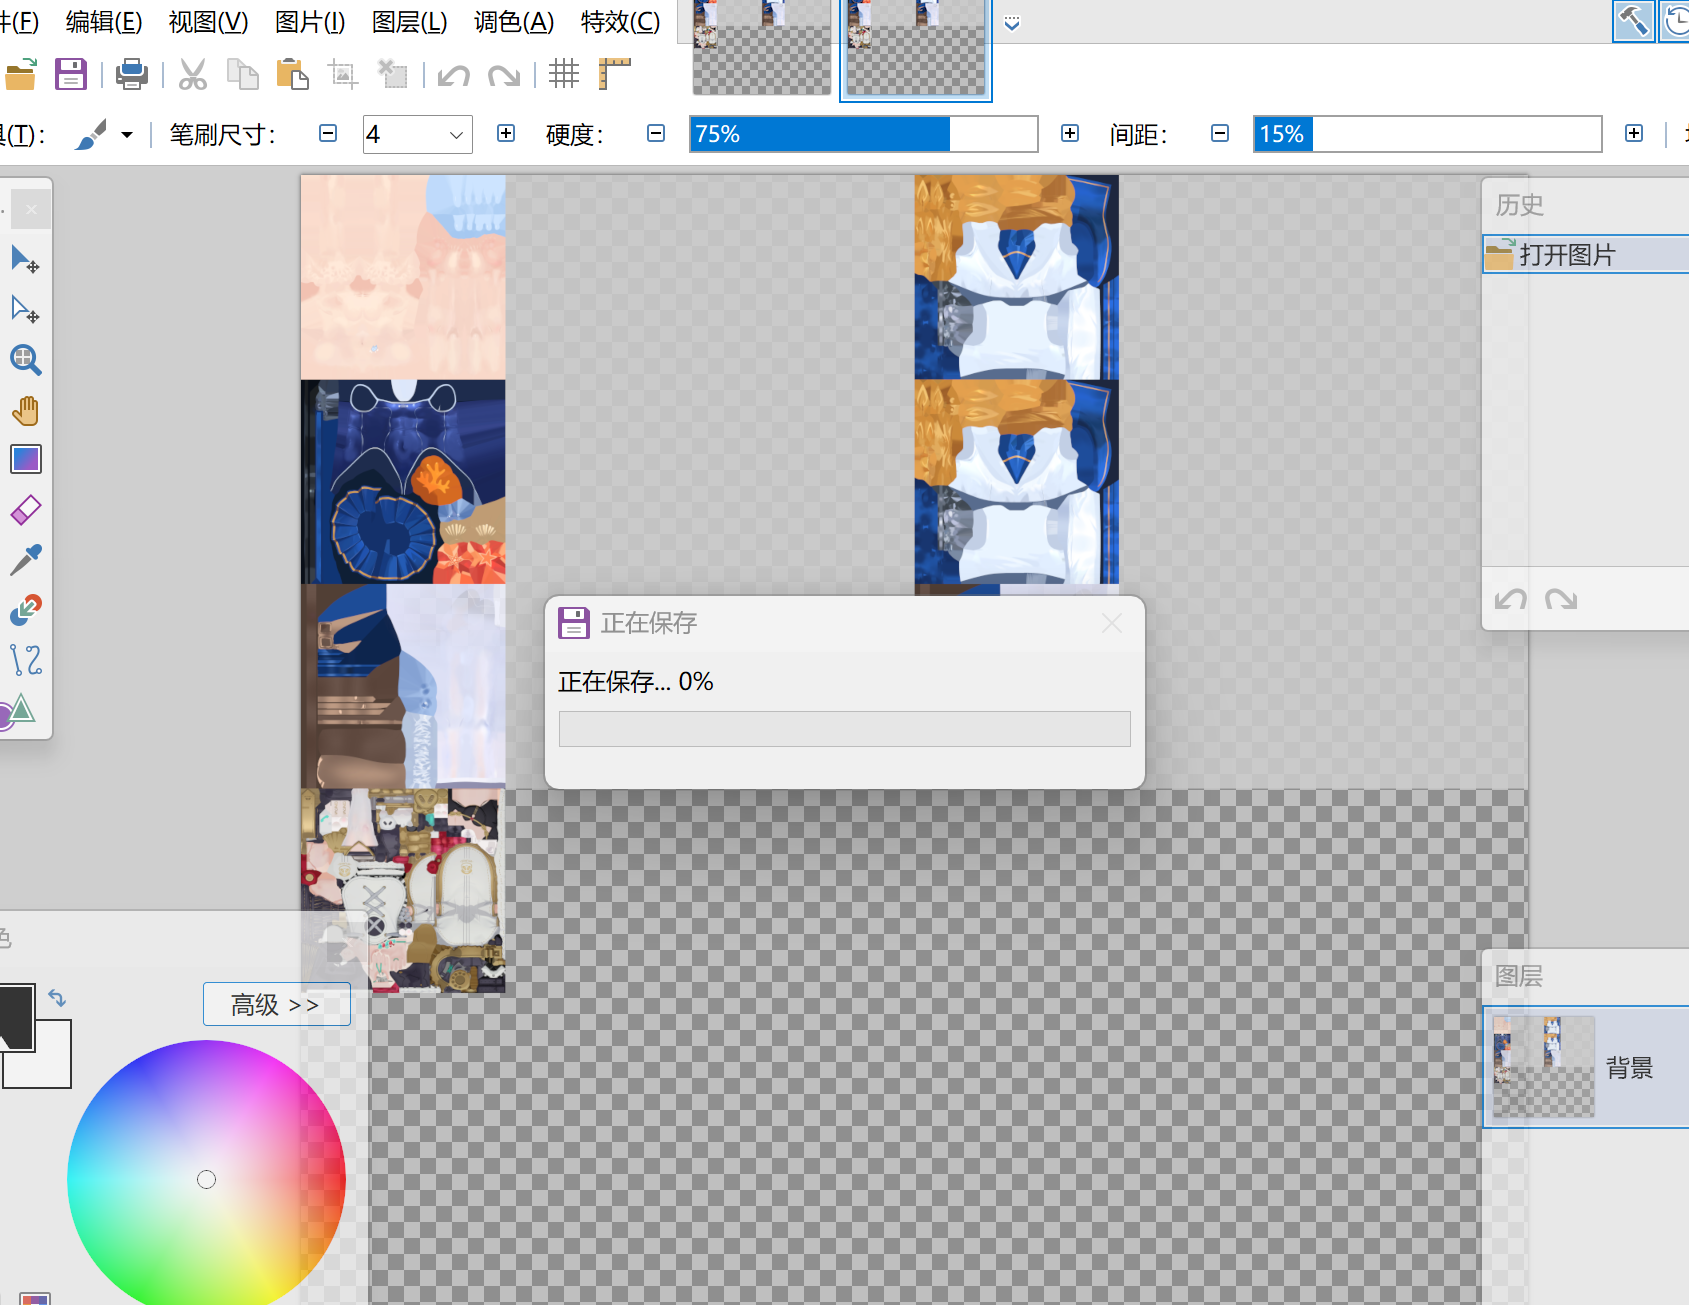Swap the primary and secondary colors
The width and height of the screenshot is (1689, 1305).
57,998
